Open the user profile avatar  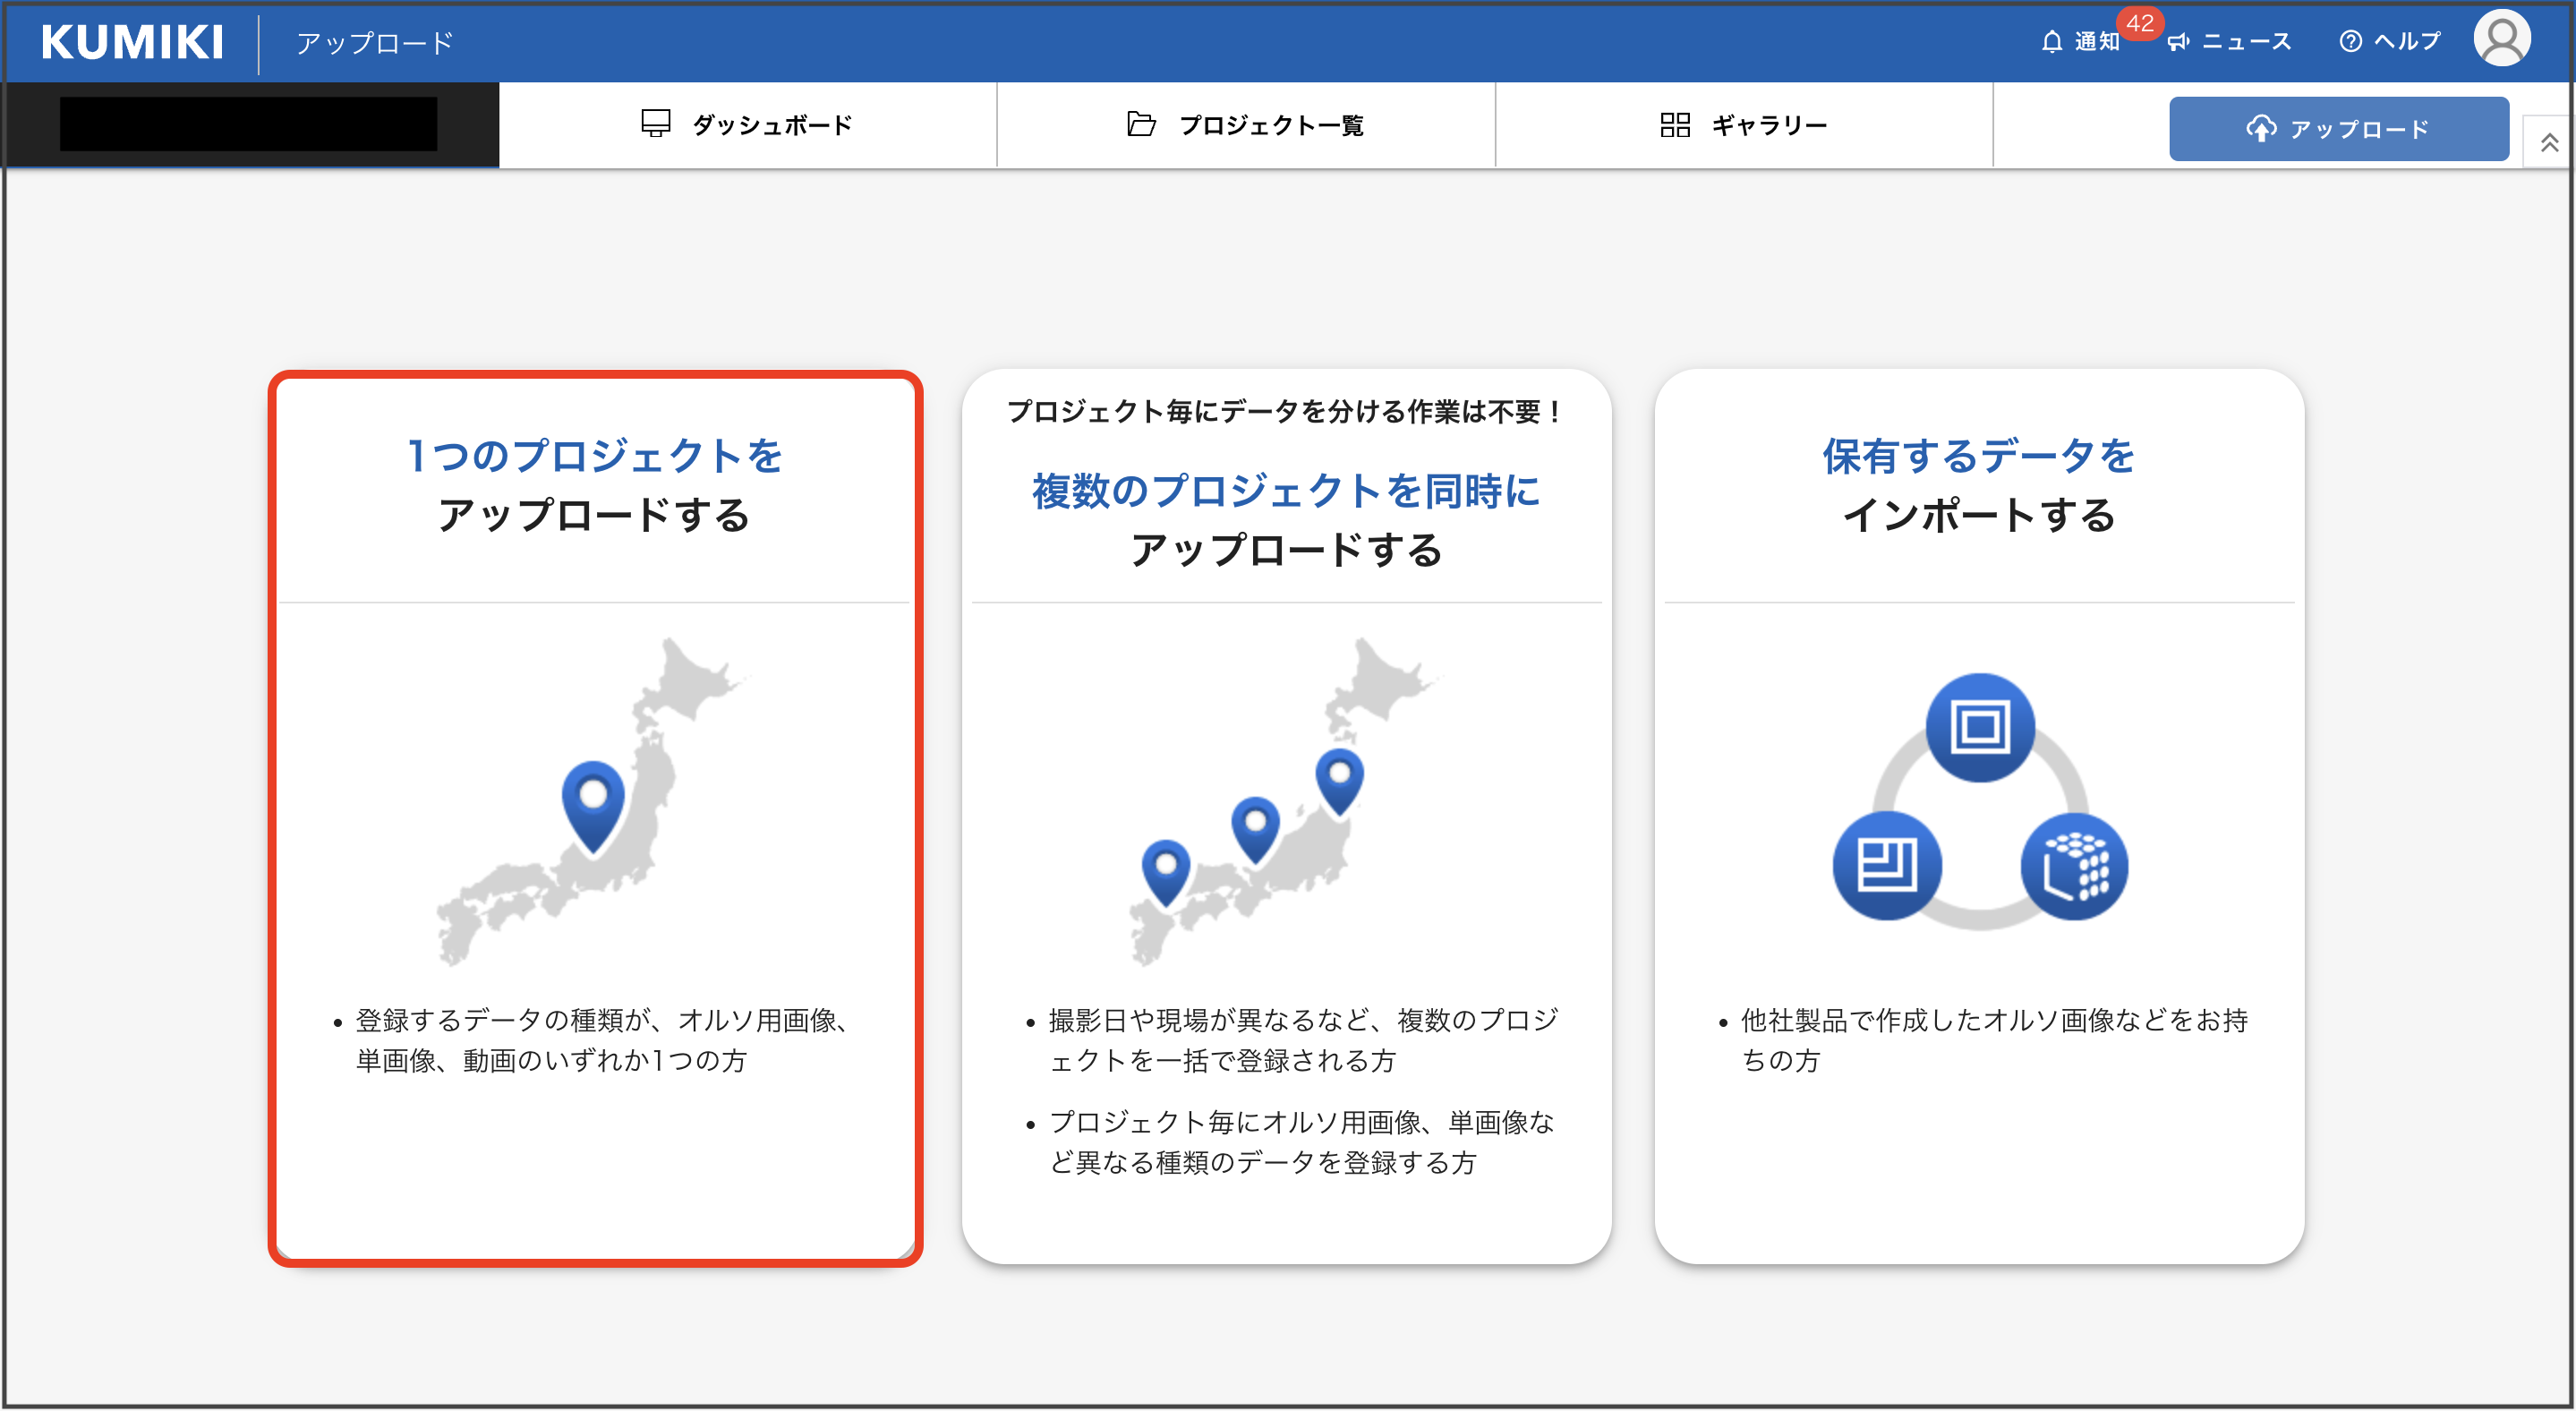[2501, 39]
